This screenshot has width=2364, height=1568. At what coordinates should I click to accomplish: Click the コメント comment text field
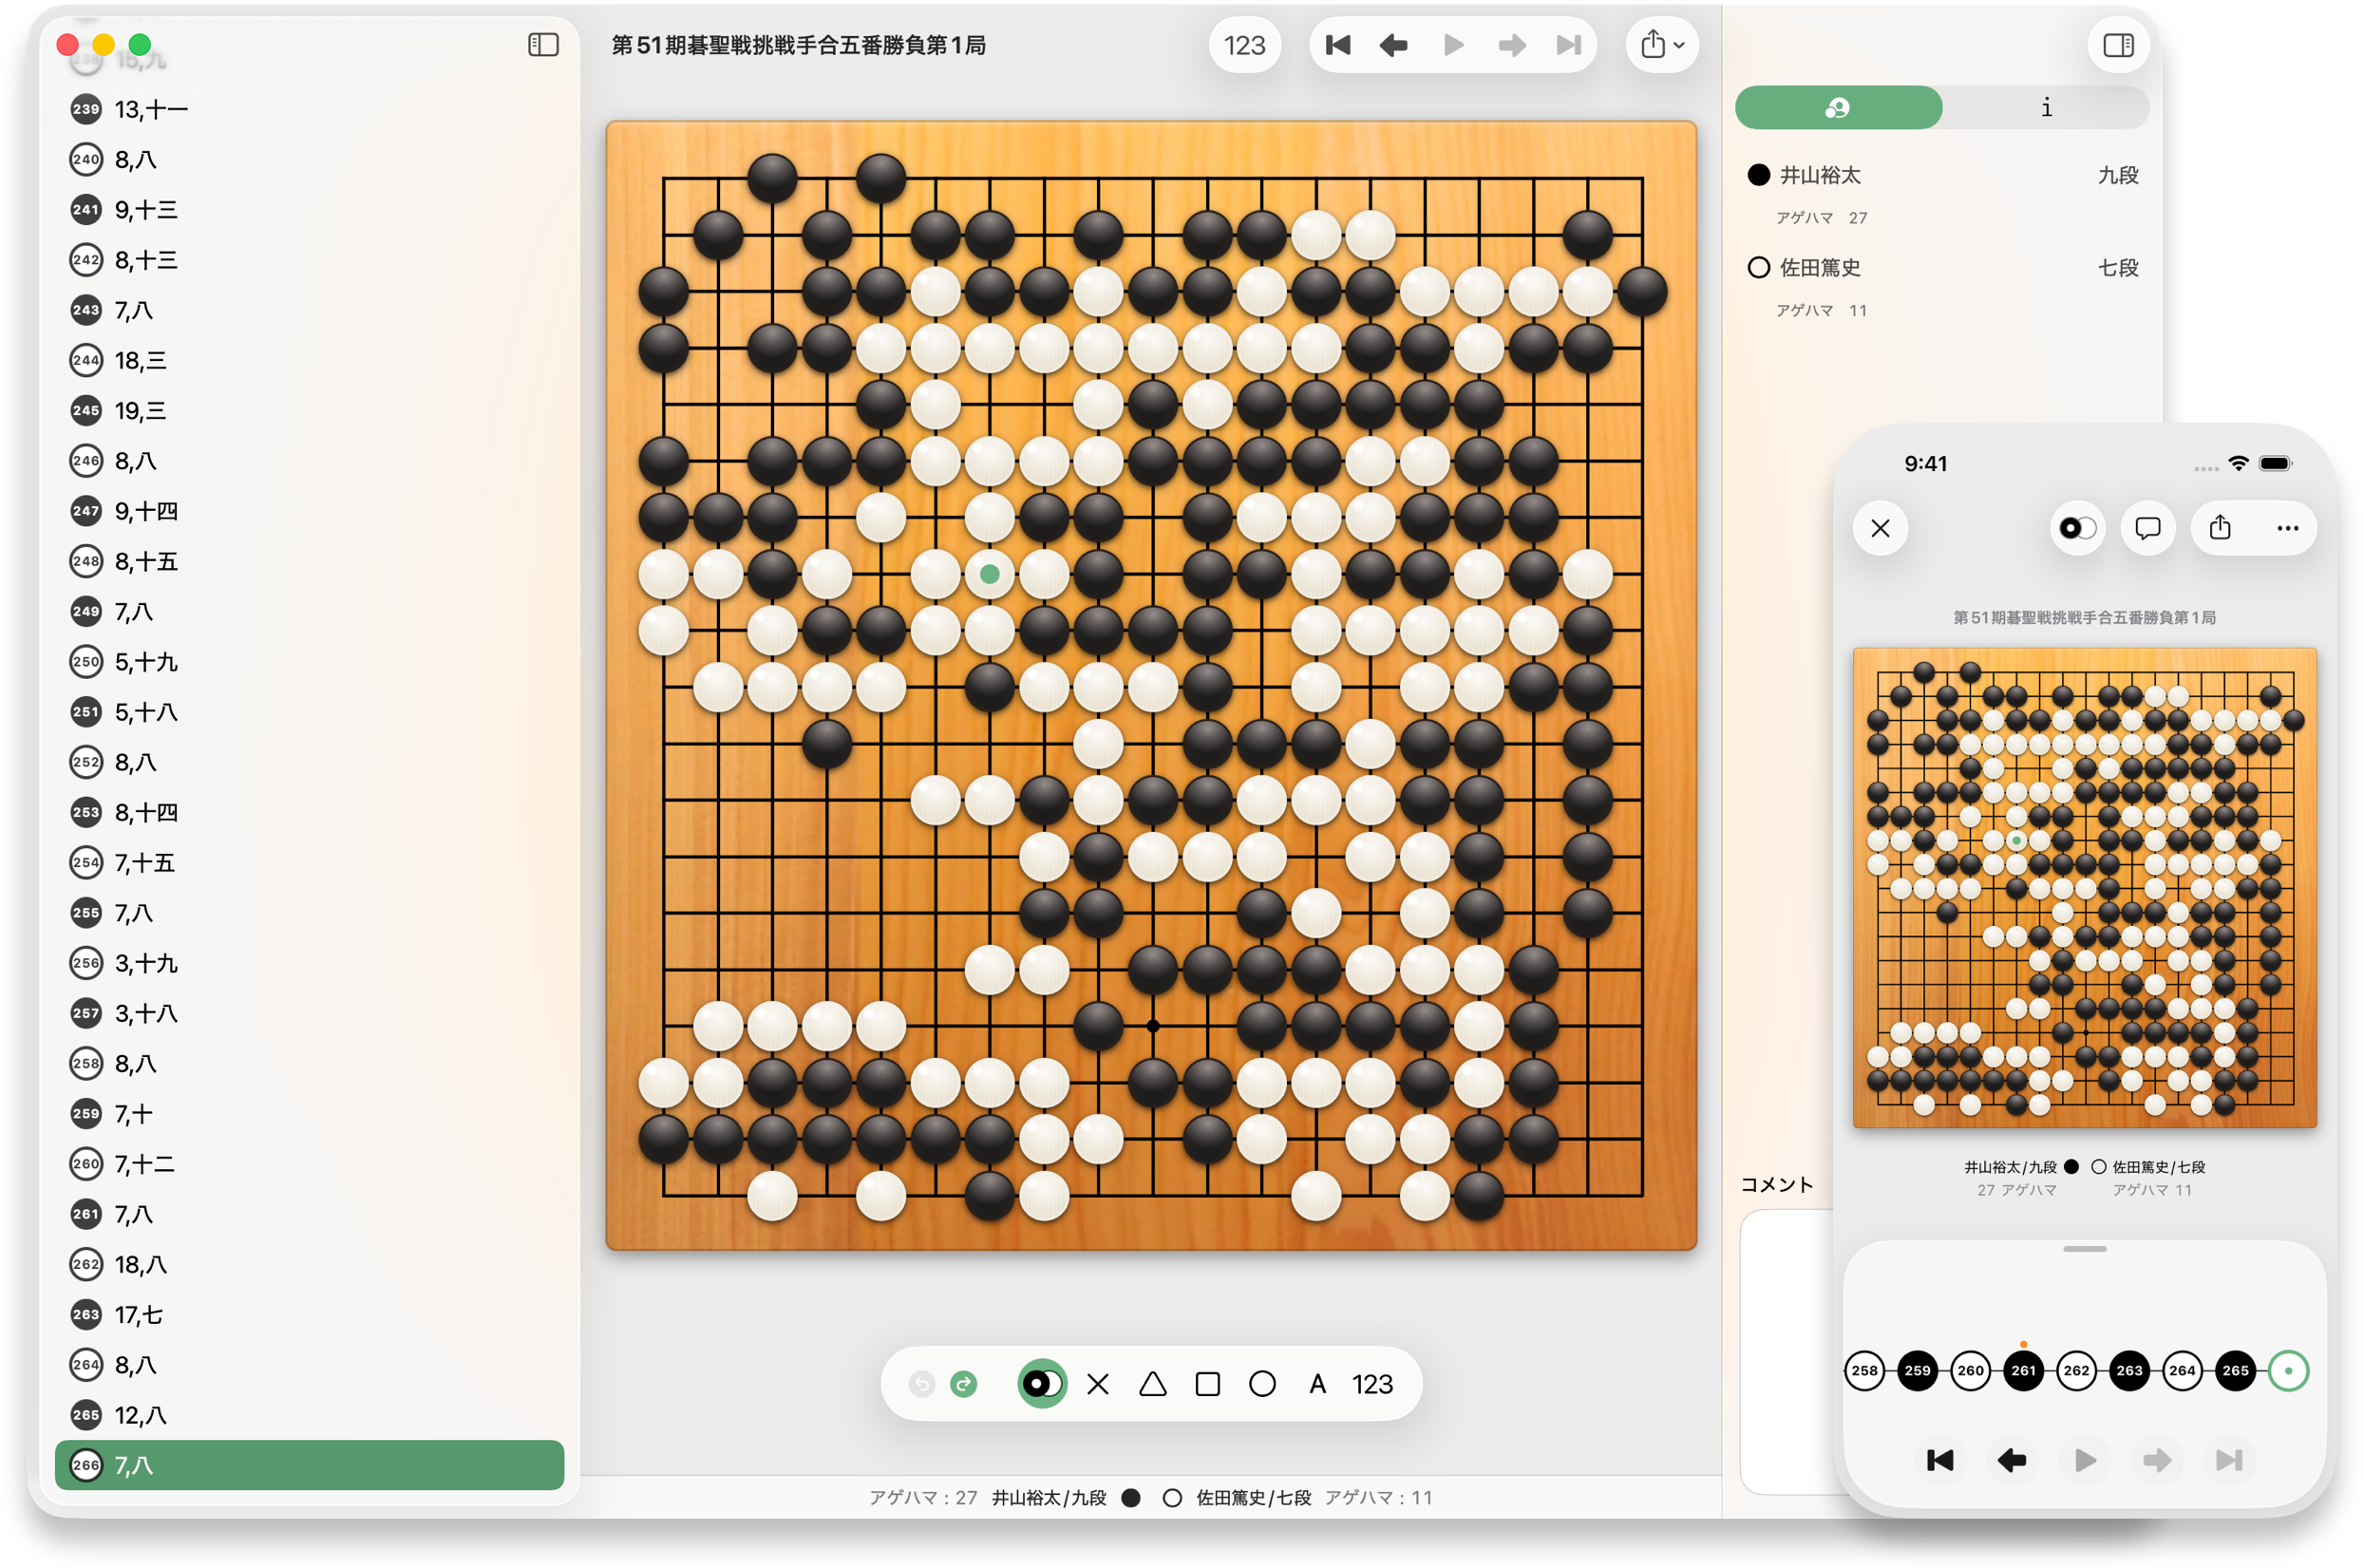tap(1788, 1352)
